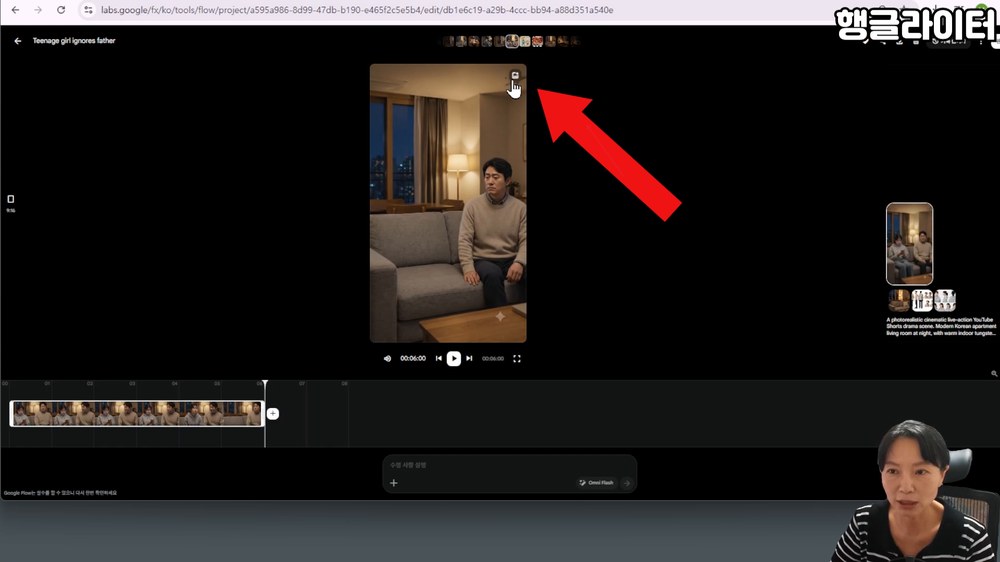Select the video clip on timeline
1000x562 pixels.
tap(136, 413)
